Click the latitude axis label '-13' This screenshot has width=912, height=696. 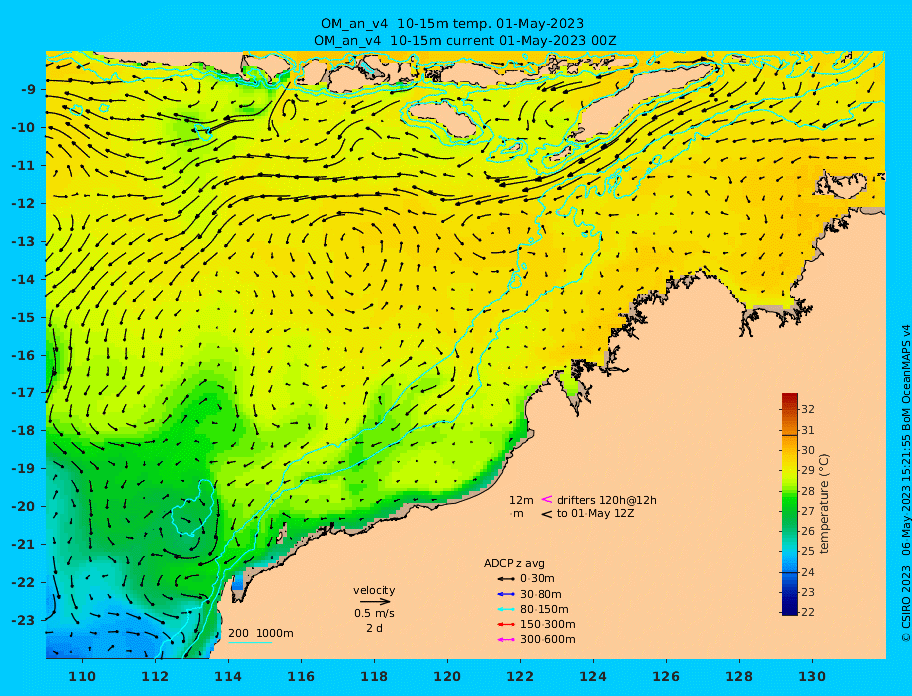(23, 241)
